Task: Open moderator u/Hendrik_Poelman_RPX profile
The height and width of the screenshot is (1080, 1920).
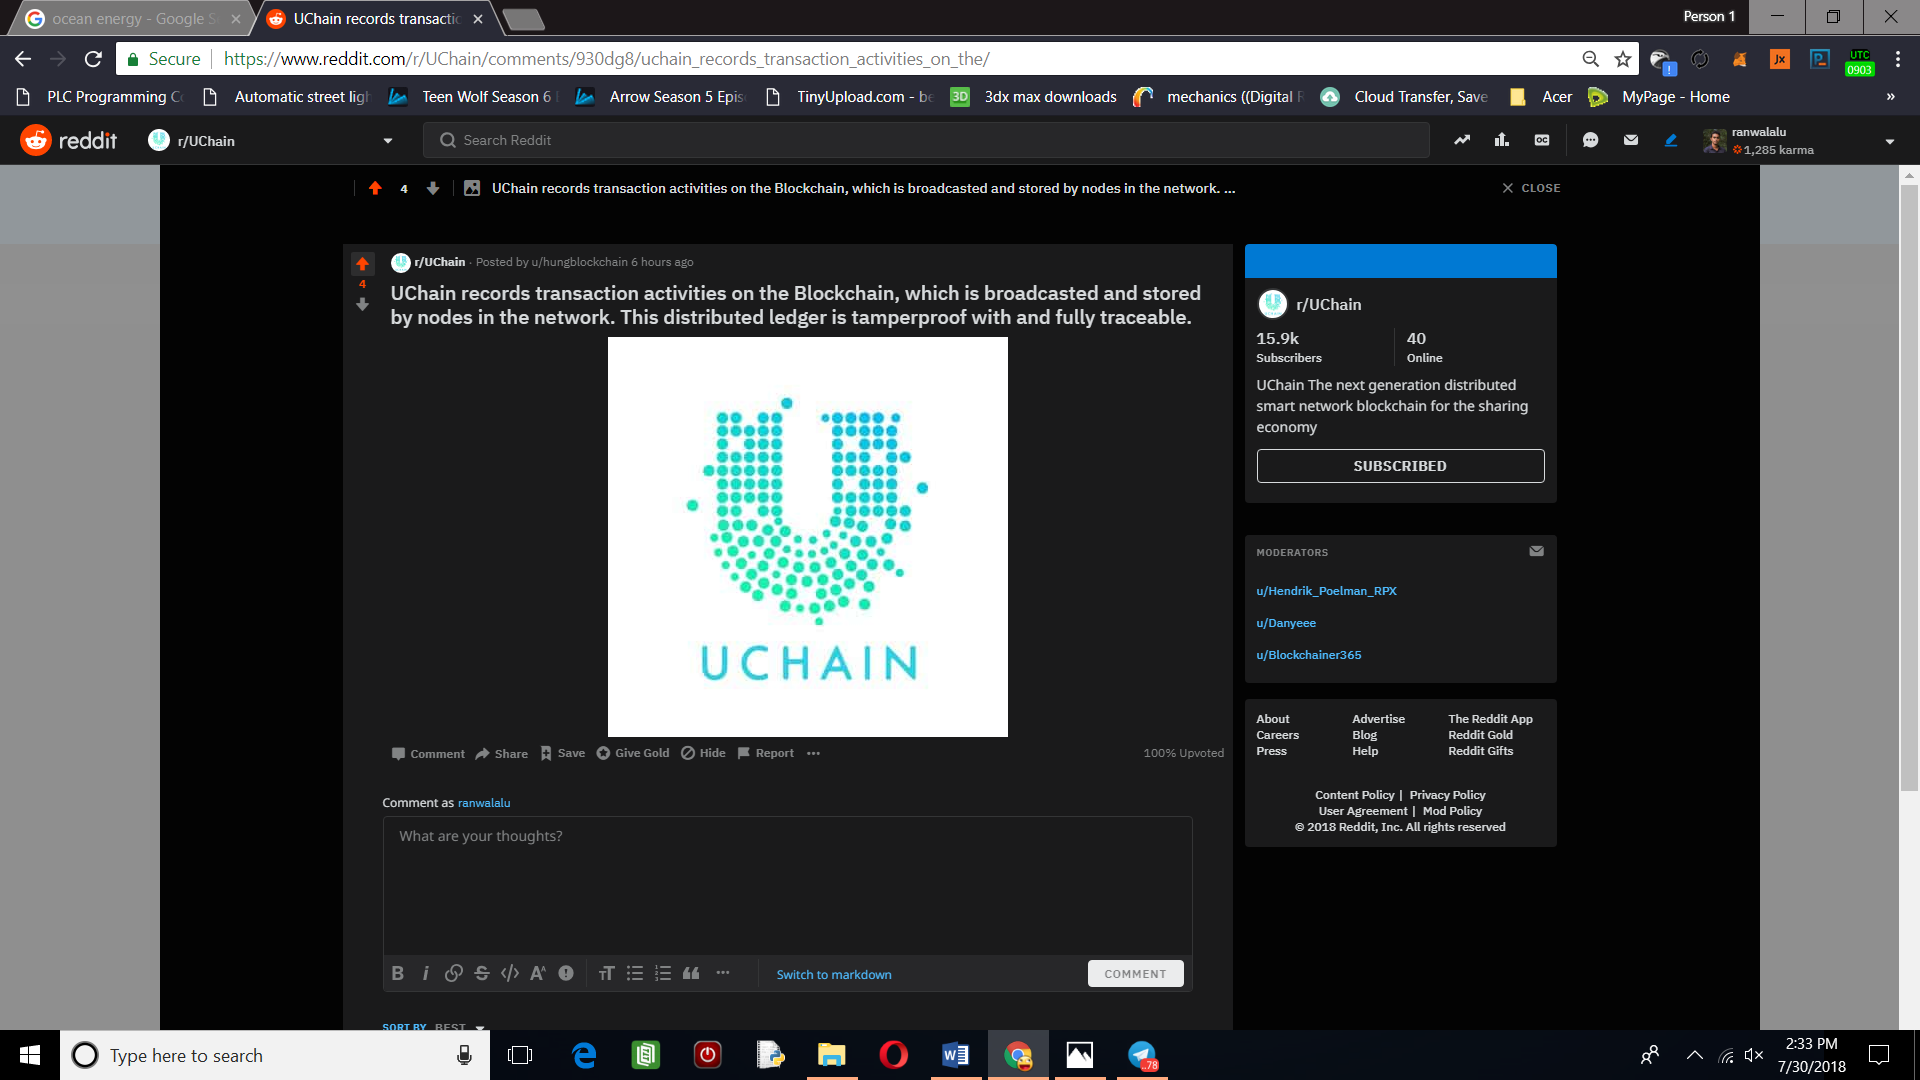Action: pyautogui.click(x=1326, y=591)
